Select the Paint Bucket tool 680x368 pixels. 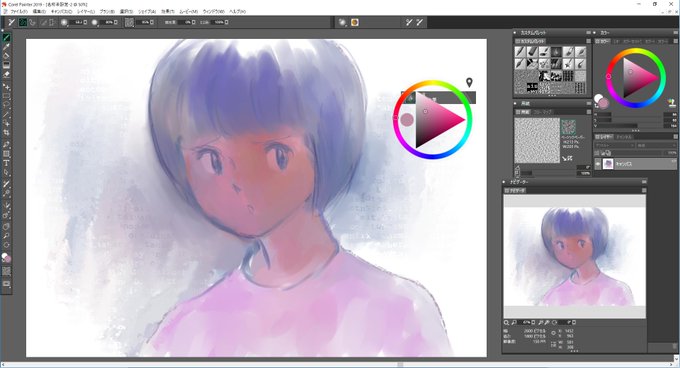pyautogui.click(x=6, y=56)
